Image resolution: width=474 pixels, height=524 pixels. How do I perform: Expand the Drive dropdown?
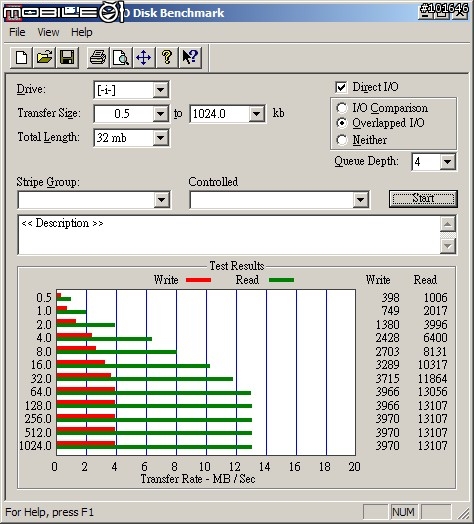point(160,90)
